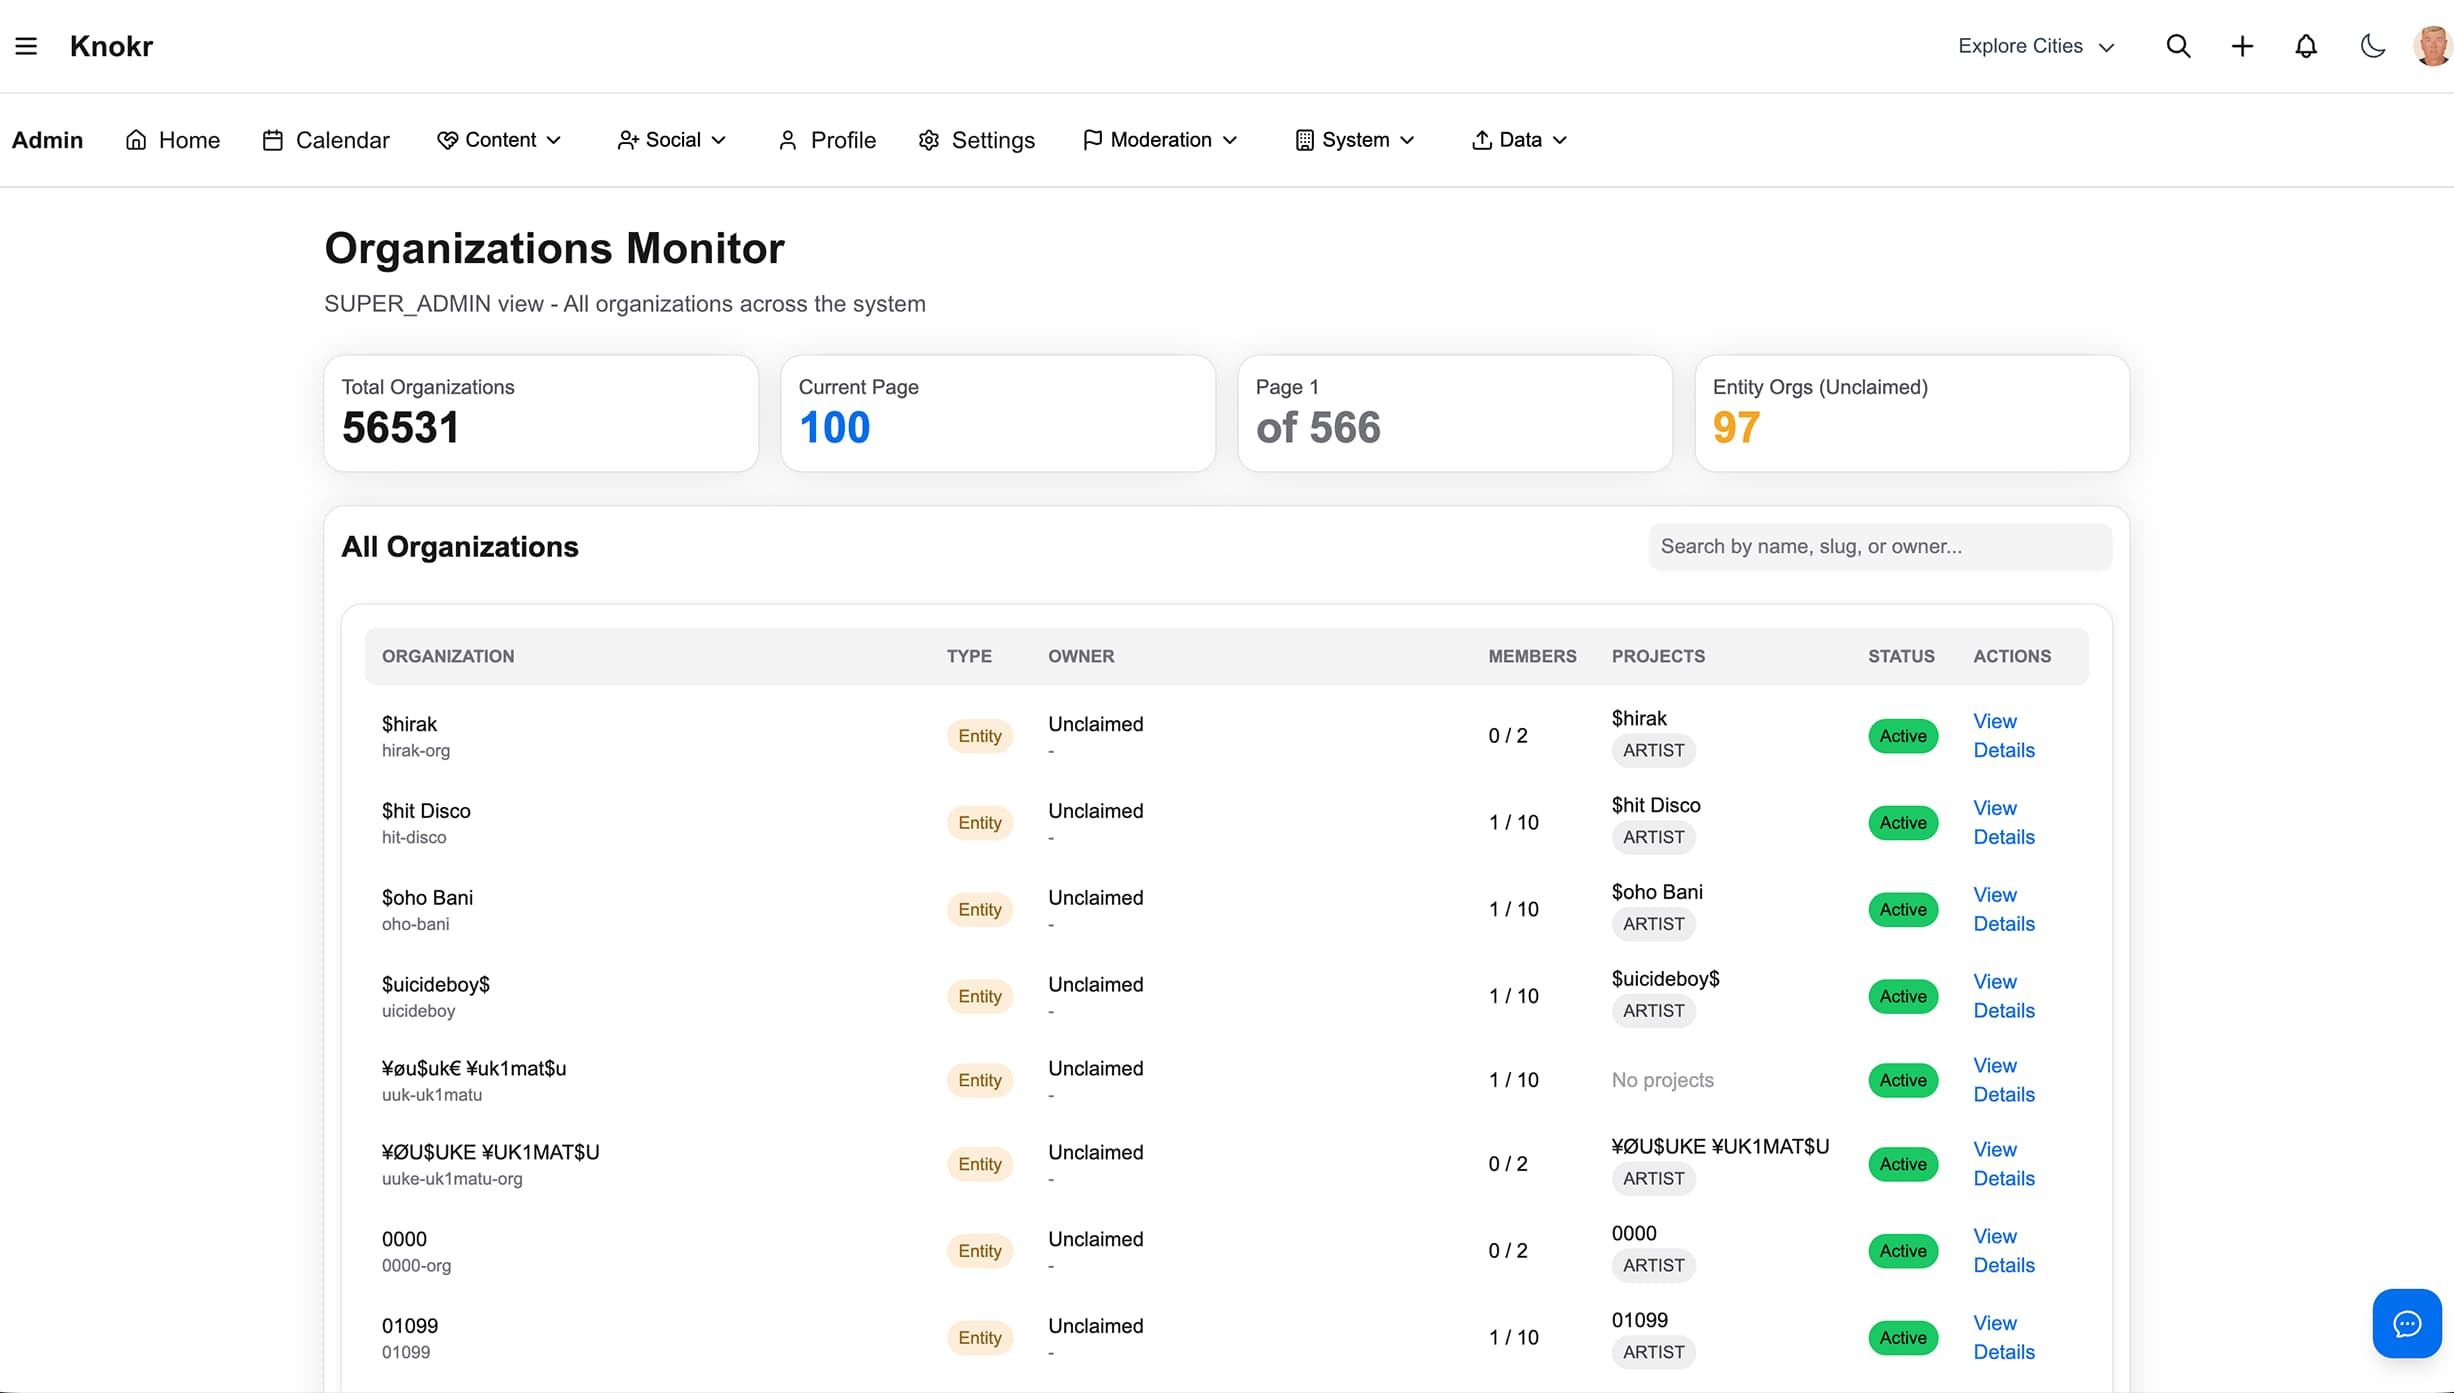Image resolution: width=2454 pixels, height=1393 pixels.
Task: Open the notifications bell
Action: (2305, 45)
